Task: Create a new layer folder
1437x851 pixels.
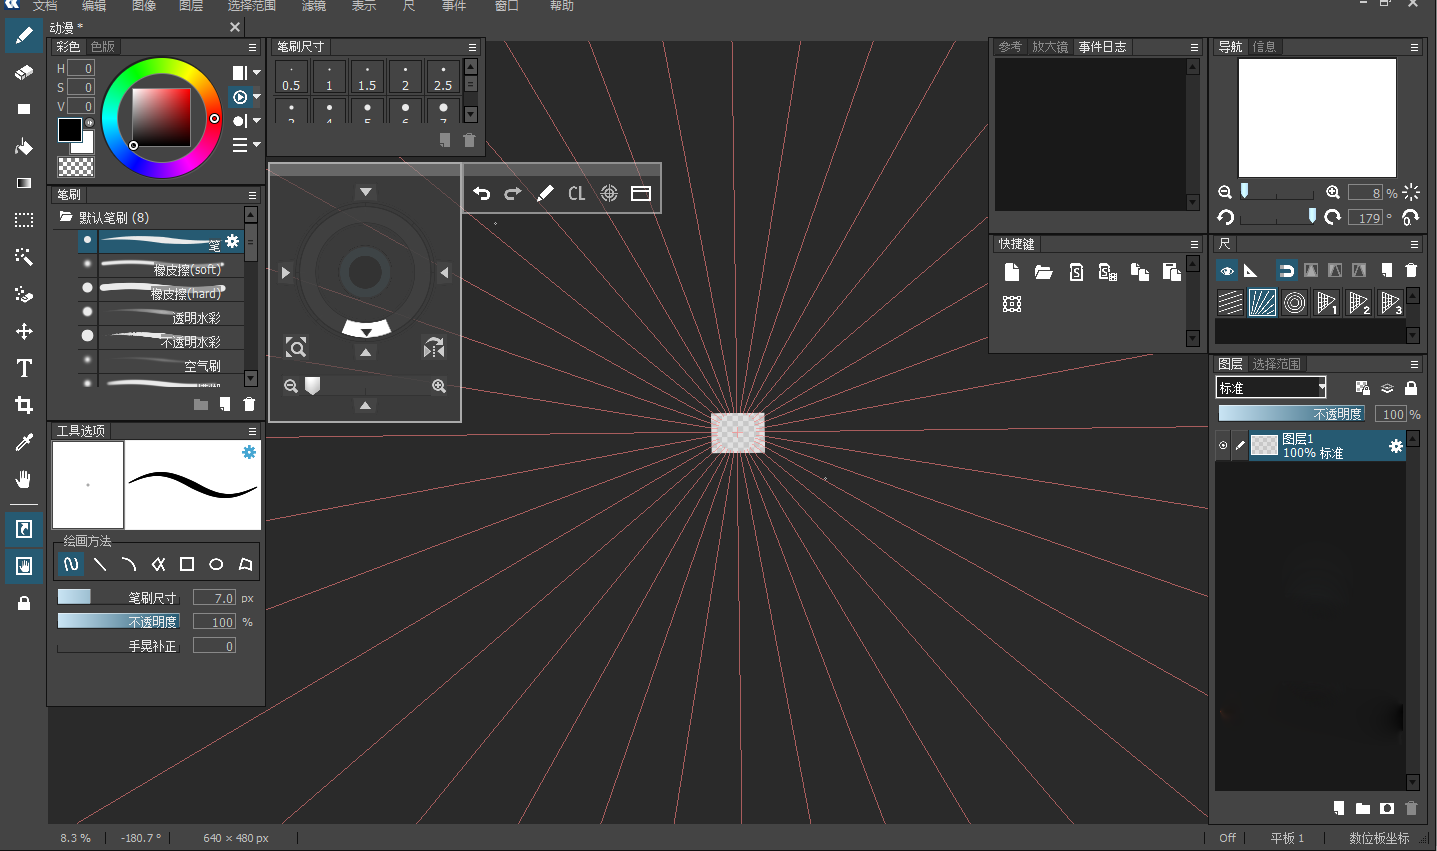Action: 1363,808
